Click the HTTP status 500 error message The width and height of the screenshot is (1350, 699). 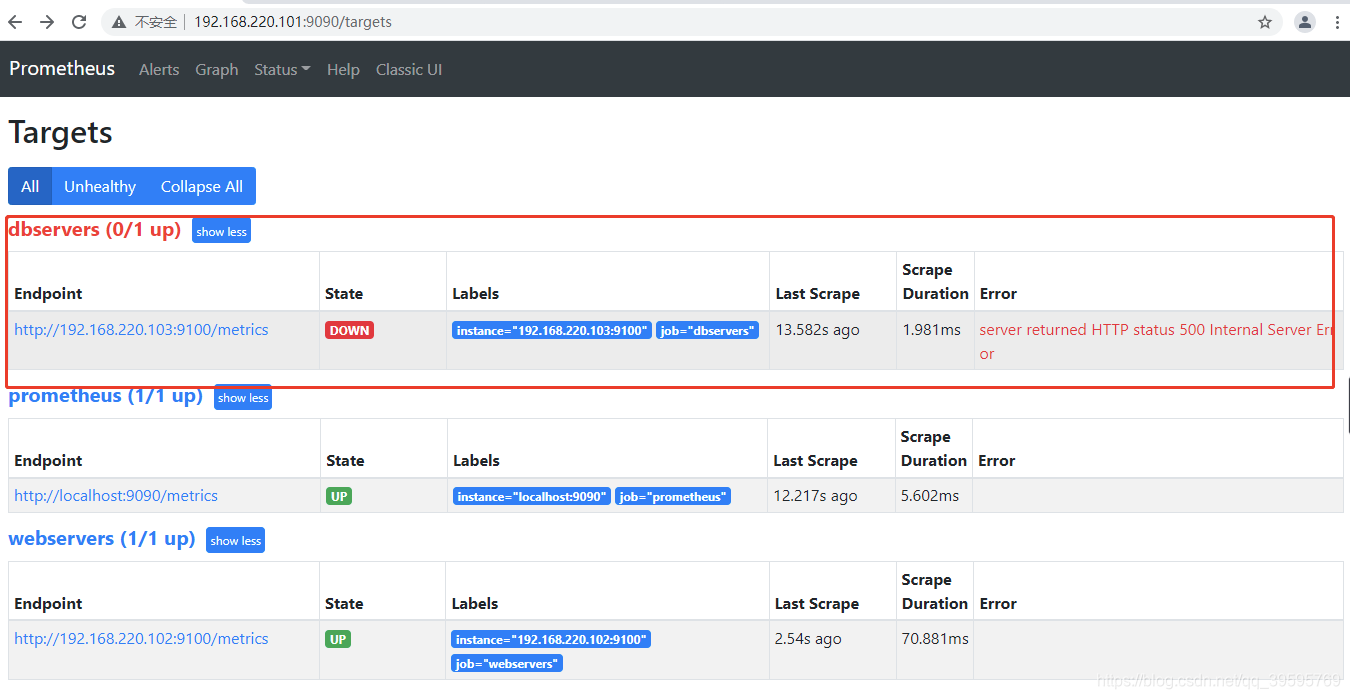pos(1156,341)
